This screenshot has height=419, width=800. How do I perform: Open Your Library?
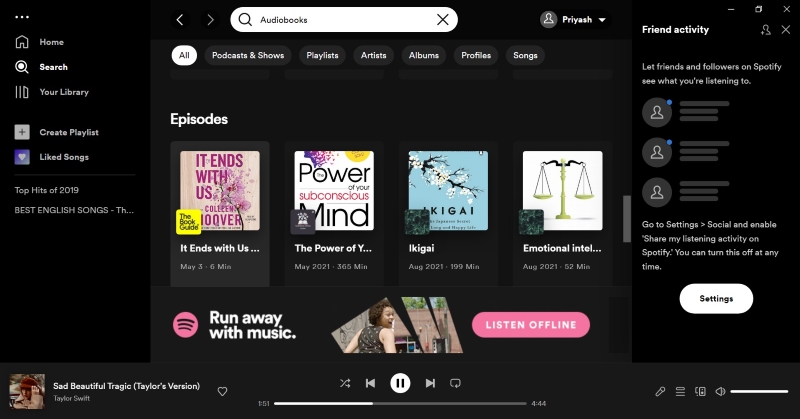(x=52, y=92)
